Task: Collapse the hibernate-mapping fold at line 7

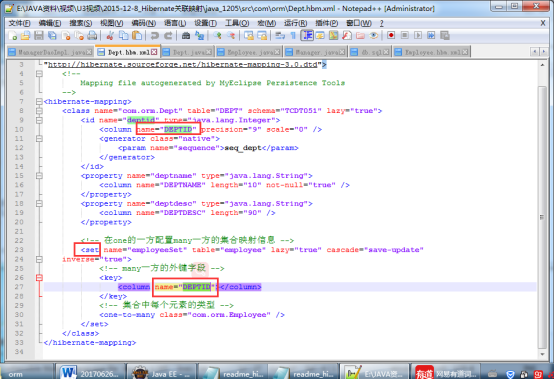Action: coord(39,102)
